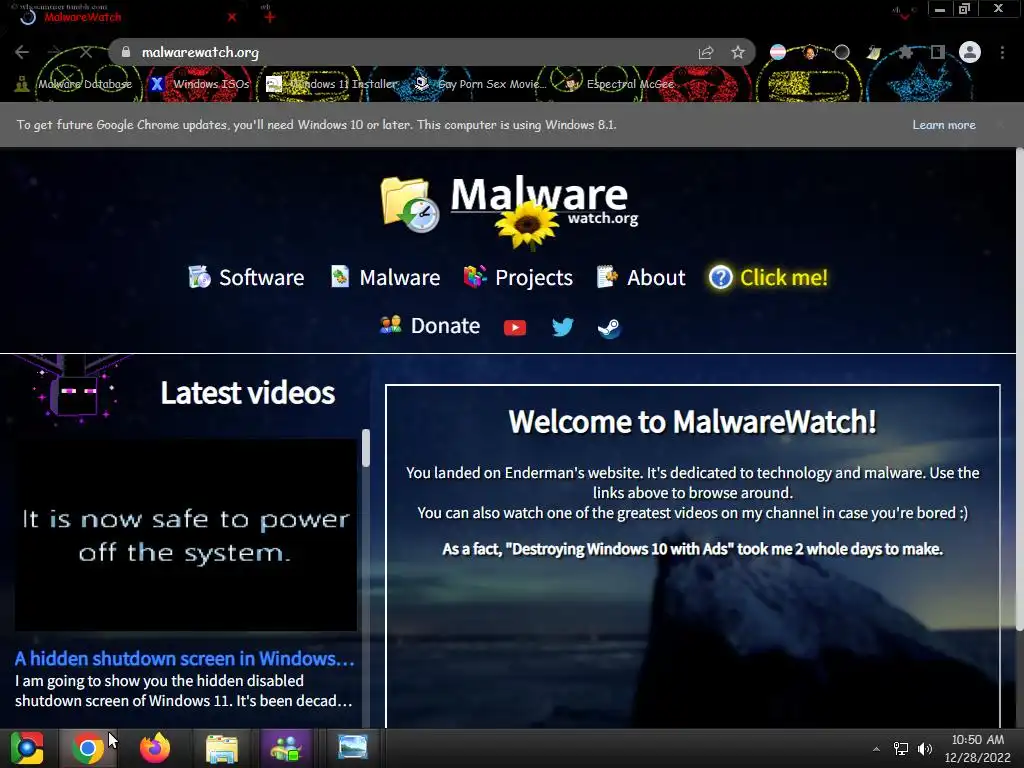Click the Destroying Windows 10 with Ads fact

click(x=692, y=549)
